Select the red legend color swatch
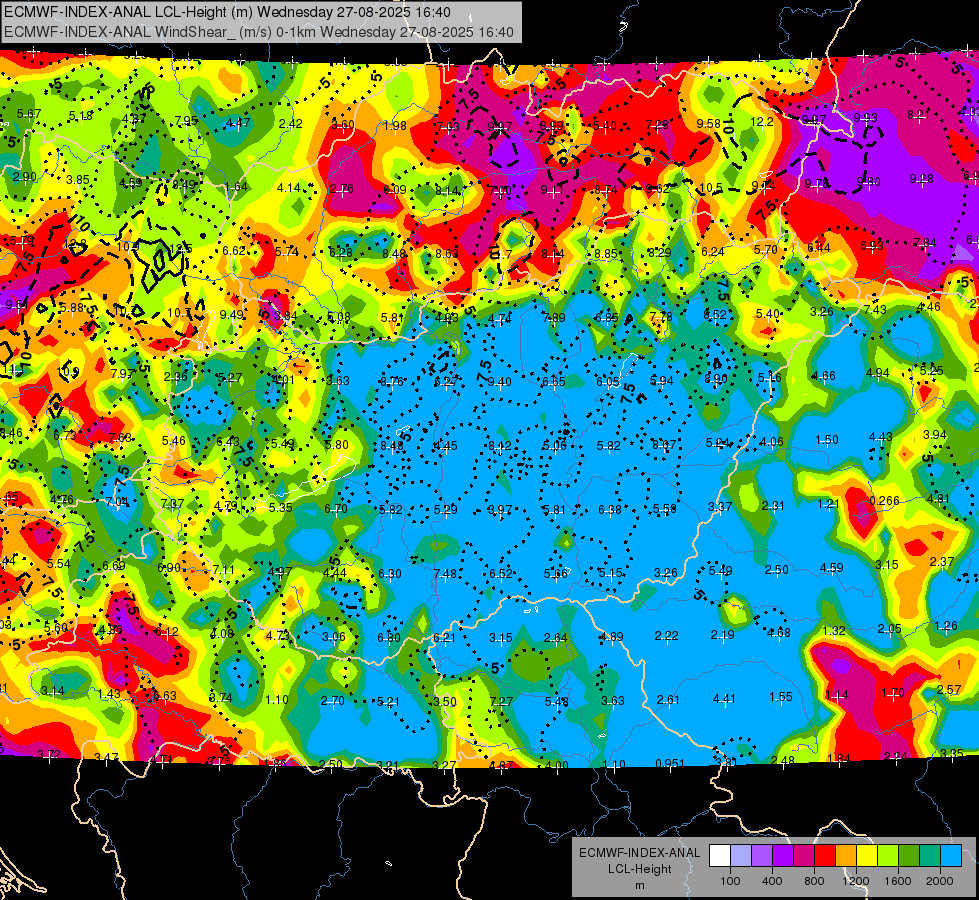Viewport: 979px width, 900px height. tap(825, 856)
